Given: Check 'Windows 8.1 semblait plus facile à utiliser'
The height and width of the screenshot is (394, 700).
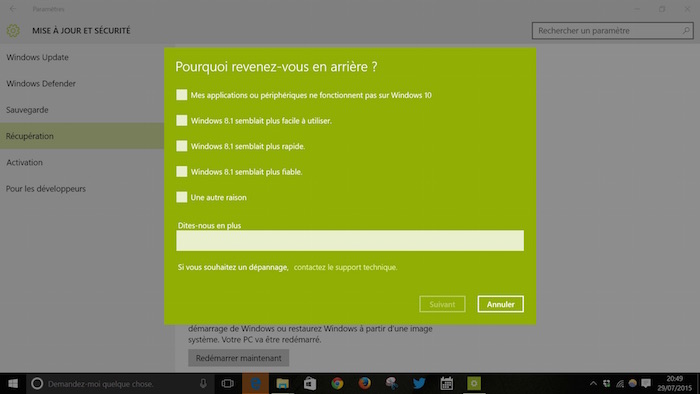Looking at the screenshot, I should pos(182,120).
